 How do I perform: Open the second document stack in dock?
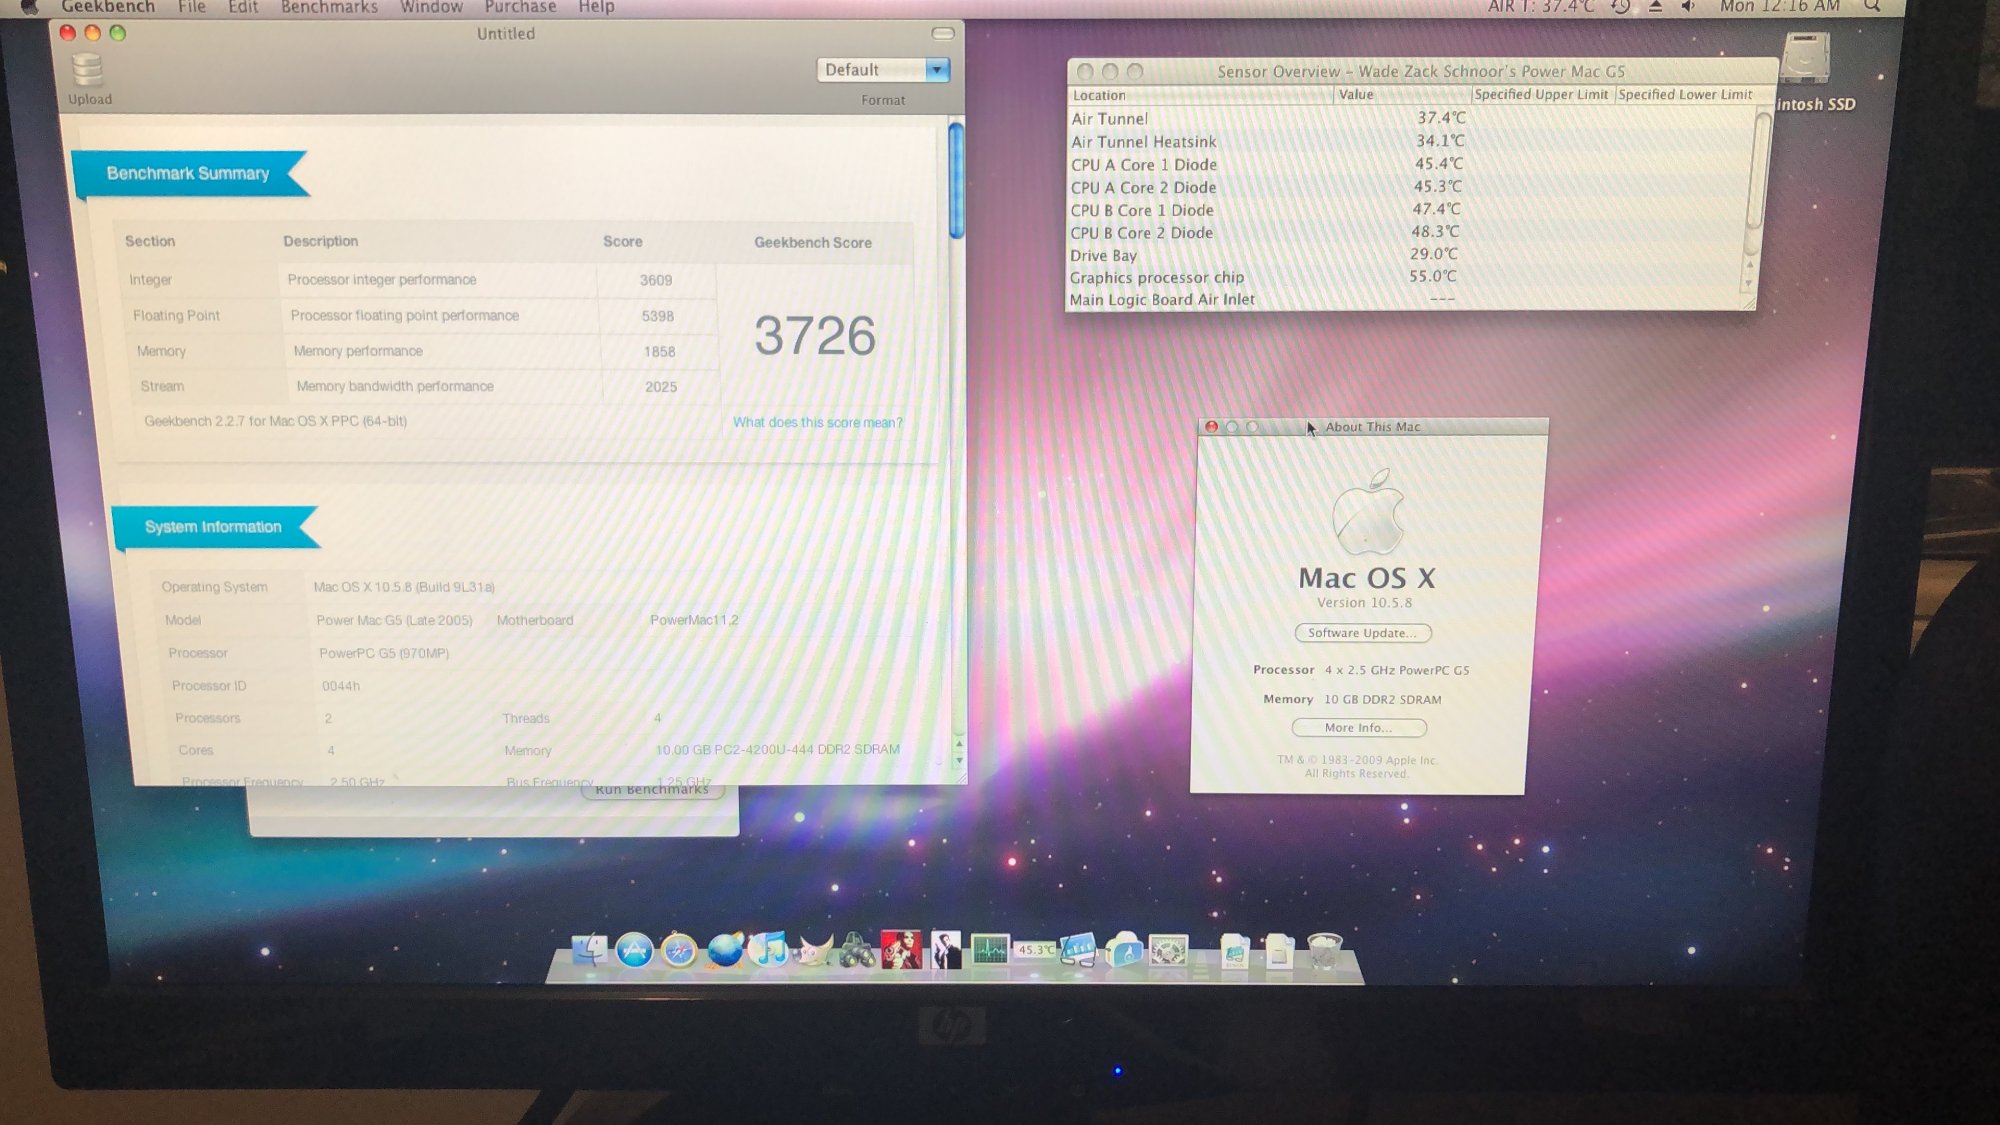tap(1279, 951)
